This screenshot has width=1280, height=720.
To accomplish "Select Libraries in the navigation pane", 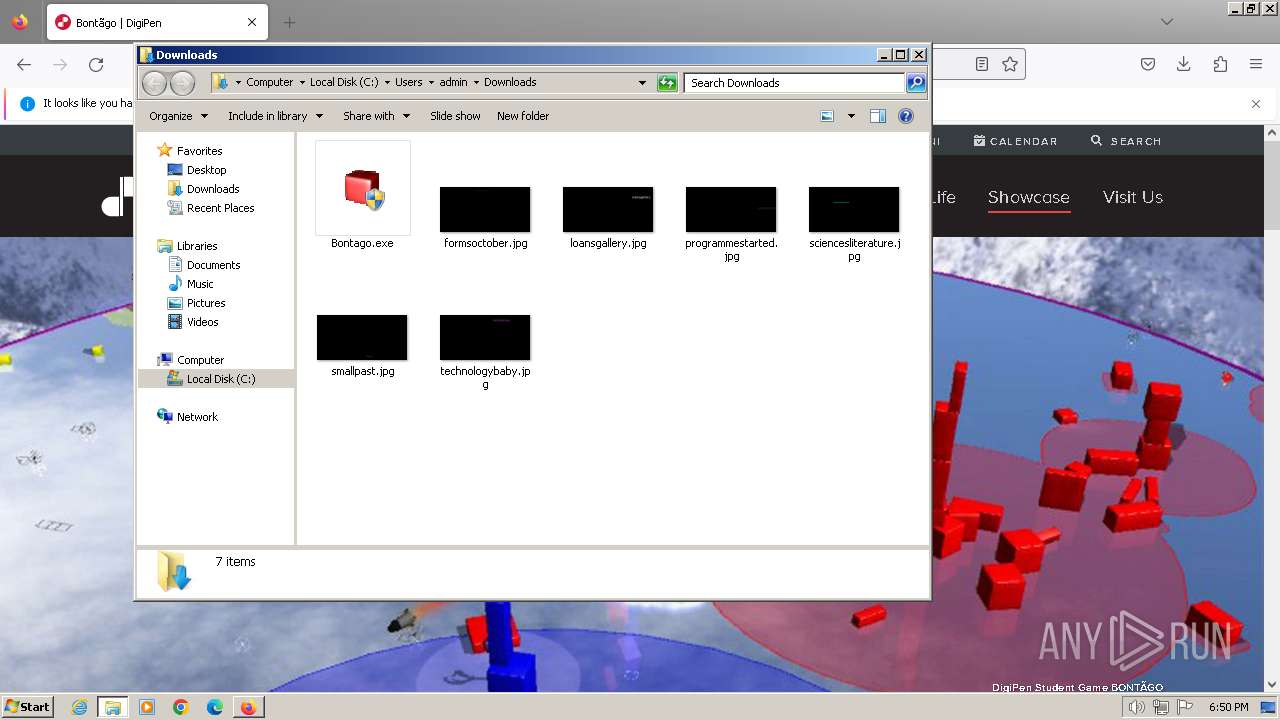I will [197, 246].
